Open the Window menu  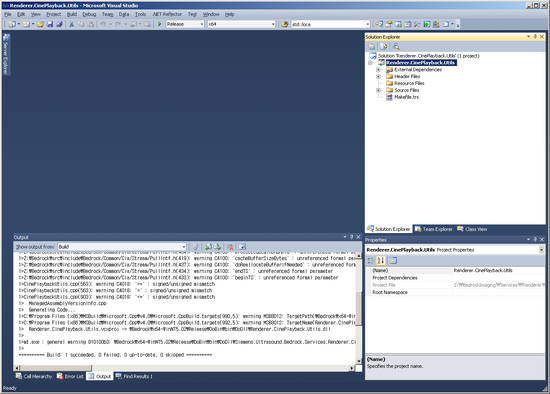[x=211, y=14]
